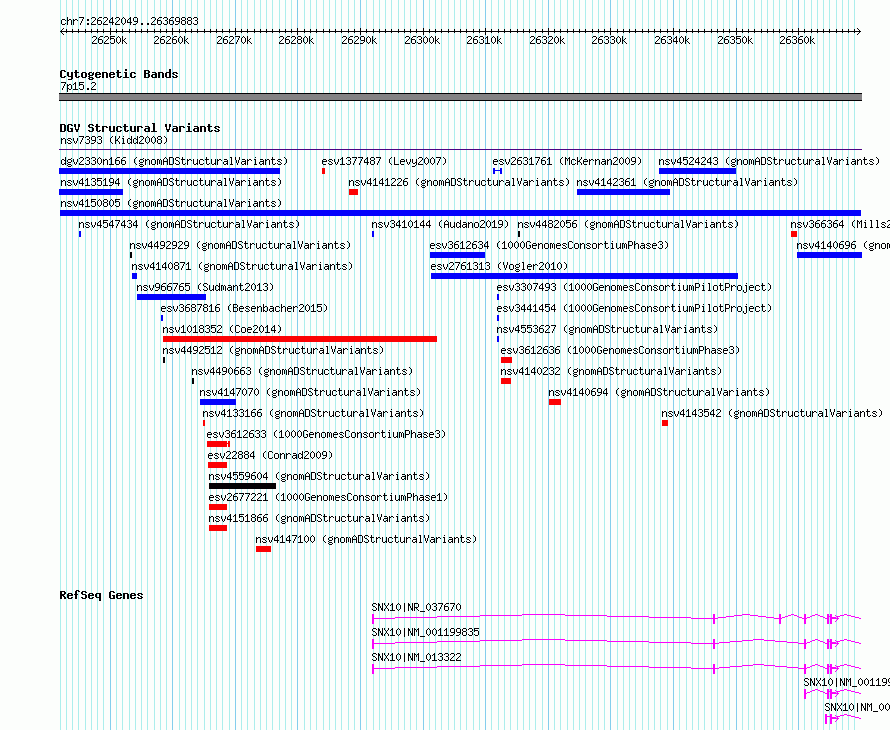Open esv22884 (Conrad2009) variant

click(270, 455)
